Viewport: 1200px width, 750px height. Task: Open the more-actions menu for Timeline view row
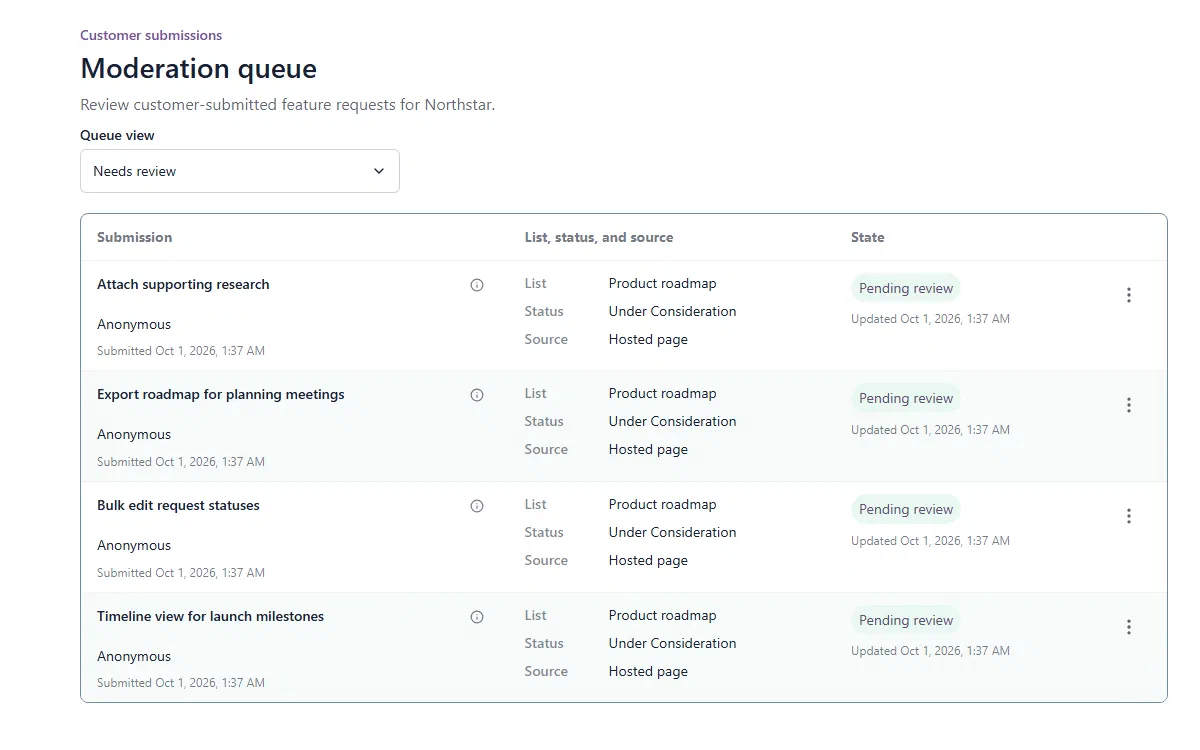(1129, 627)
